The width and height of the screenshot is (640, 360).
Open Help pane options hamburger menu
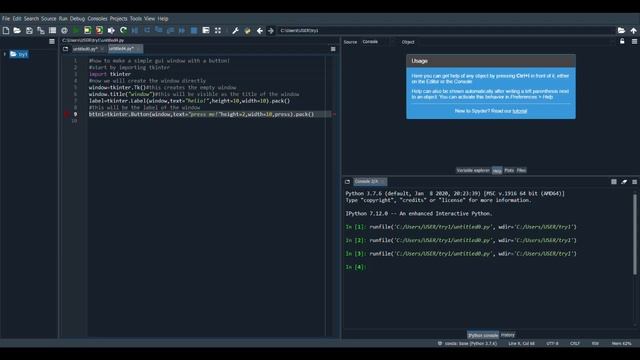click(634, 41)
